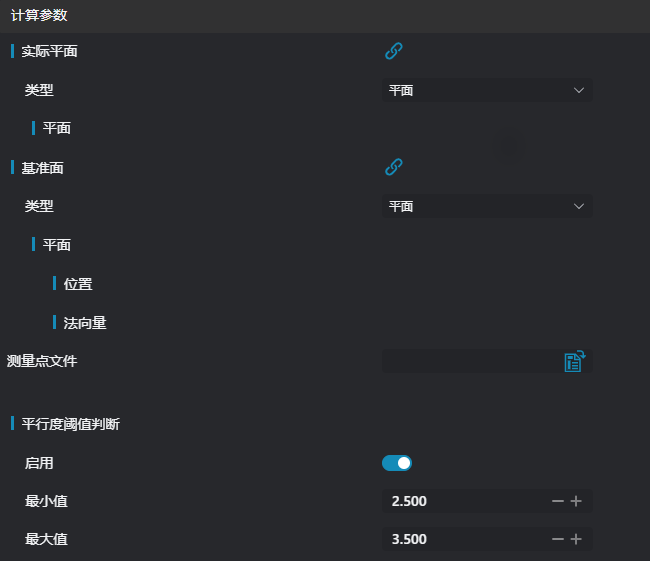Click the link icon beside 基准面
The image size is (650, 561).
tap(394, 167)
